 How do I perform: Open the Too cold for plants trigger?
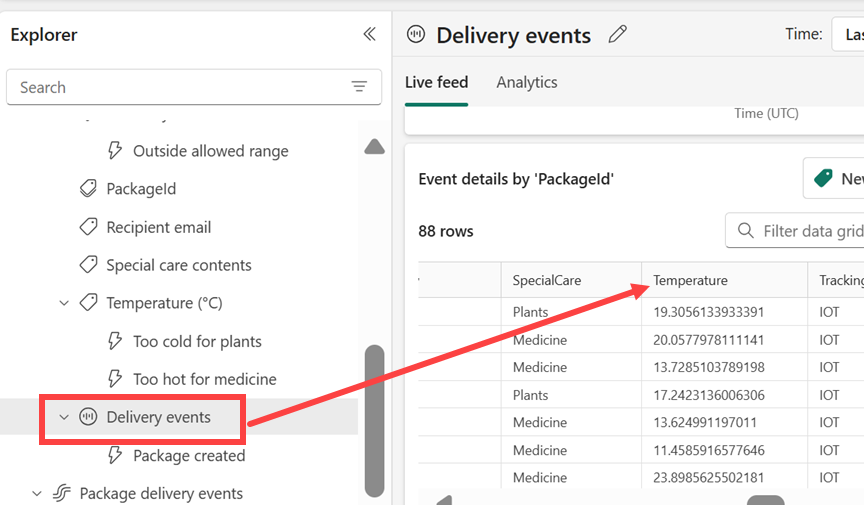point(197,342)
